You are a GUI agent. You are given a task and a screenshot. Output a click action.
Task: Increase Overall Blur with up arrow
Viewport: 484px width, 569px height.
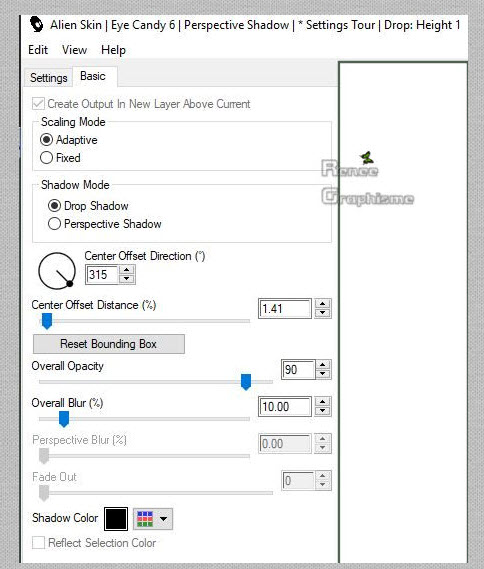(x=323, y=402)
